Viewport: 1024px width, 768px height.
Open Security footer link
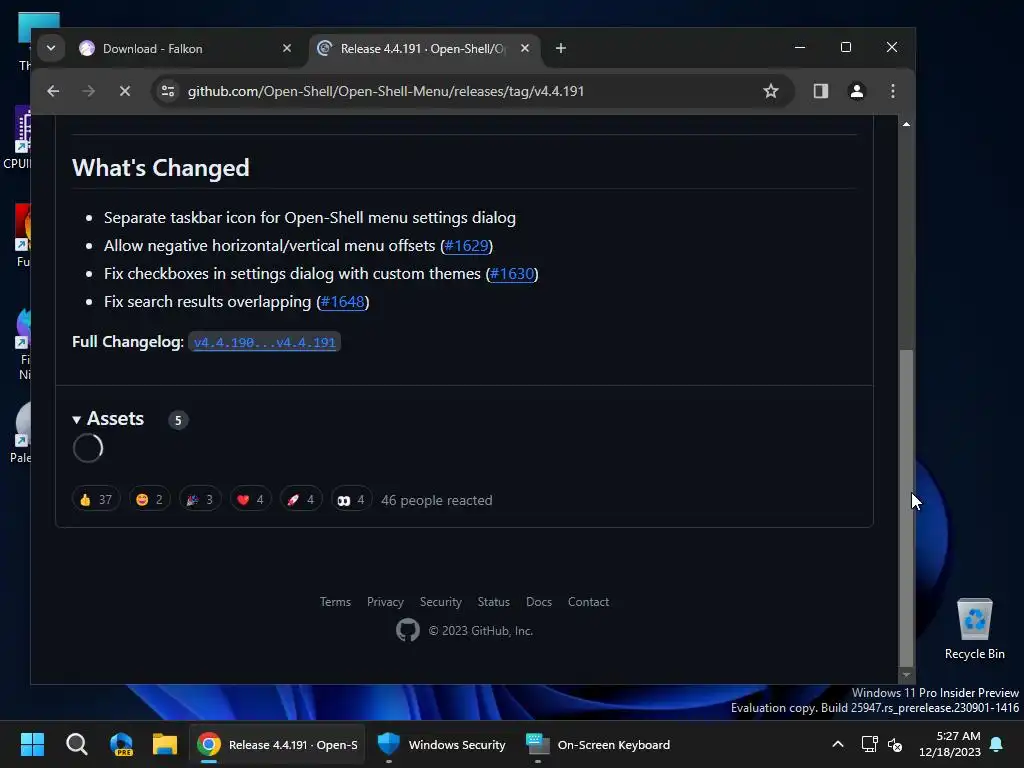click(441, 602)
